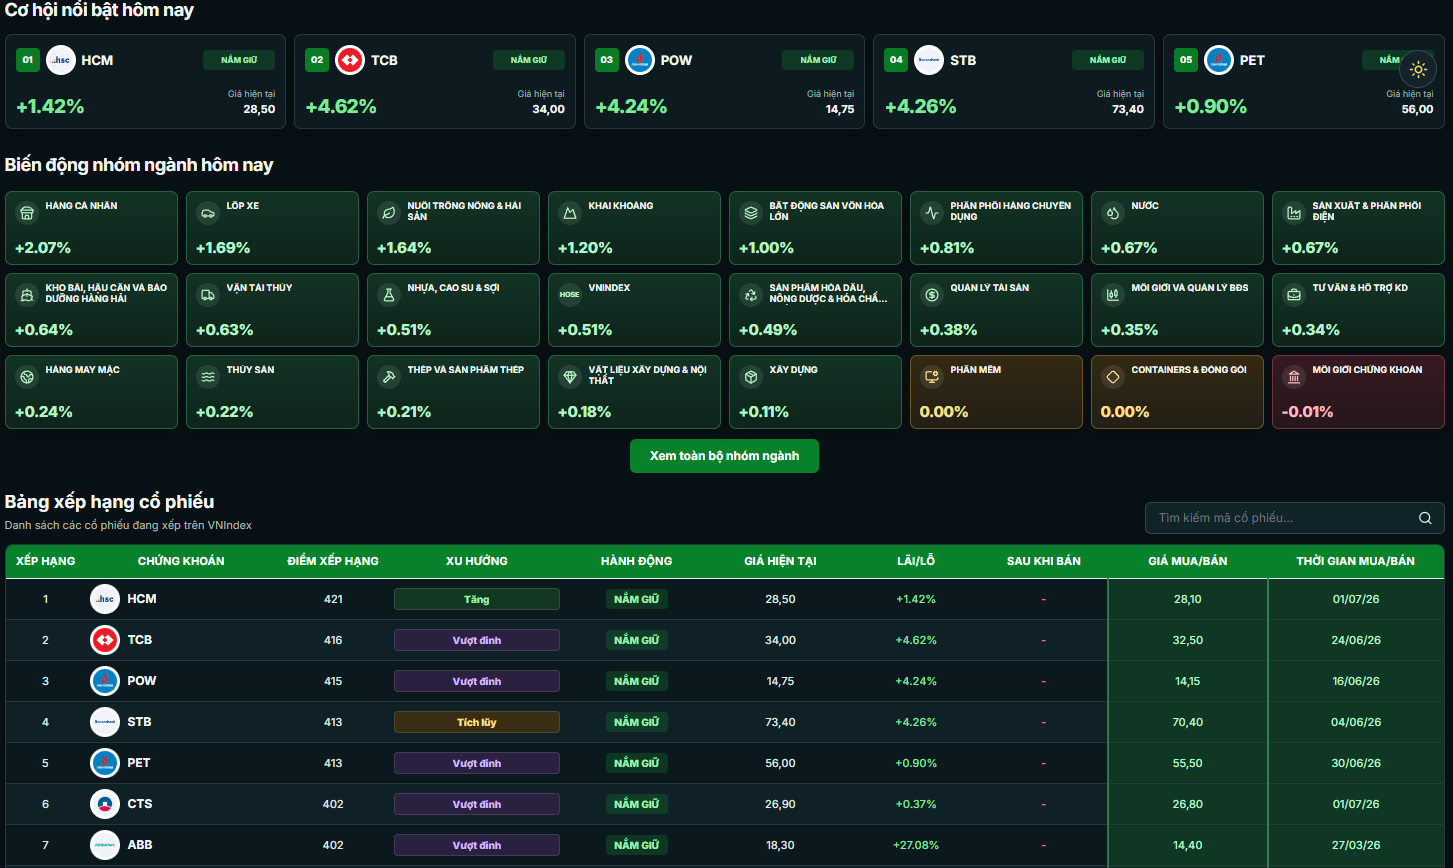Click the Tích lũy trend tag in STB row

(477, 722)
